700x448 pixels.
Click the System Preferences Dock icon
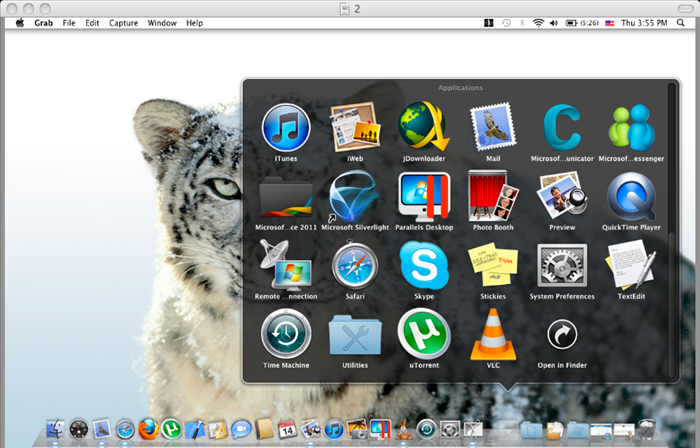click(x=450, y=430)
